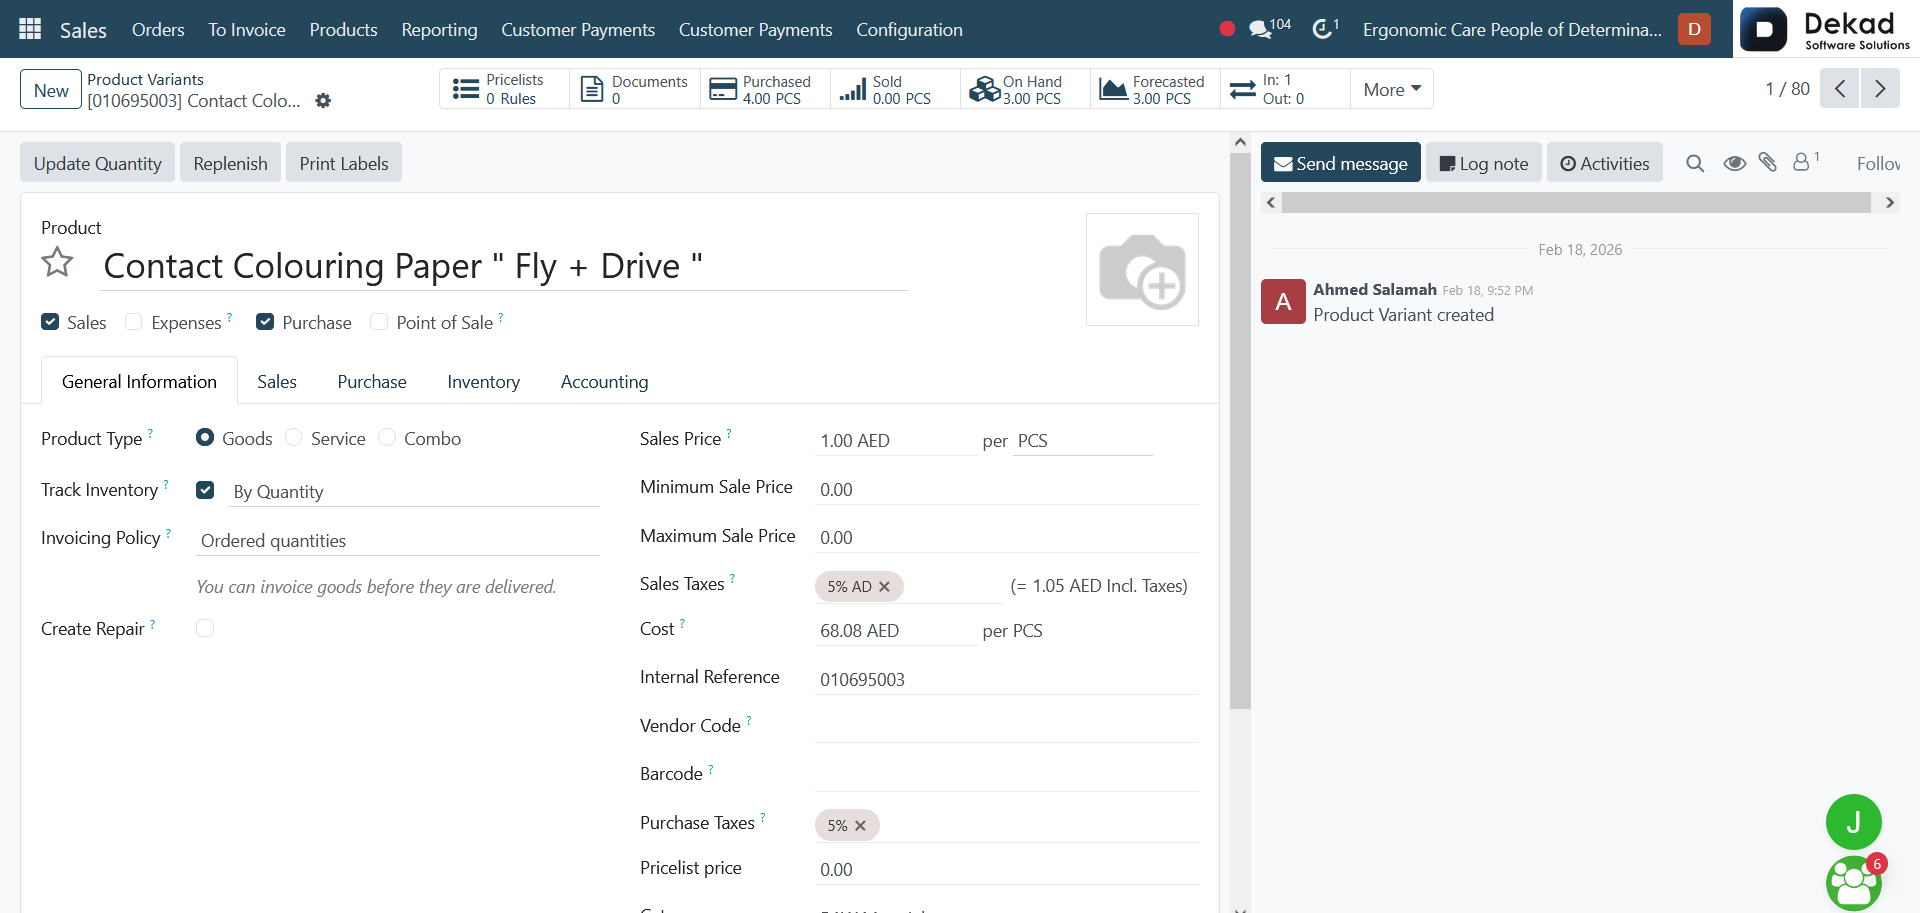
Task: Select Service product type
Action: (294, 438)
